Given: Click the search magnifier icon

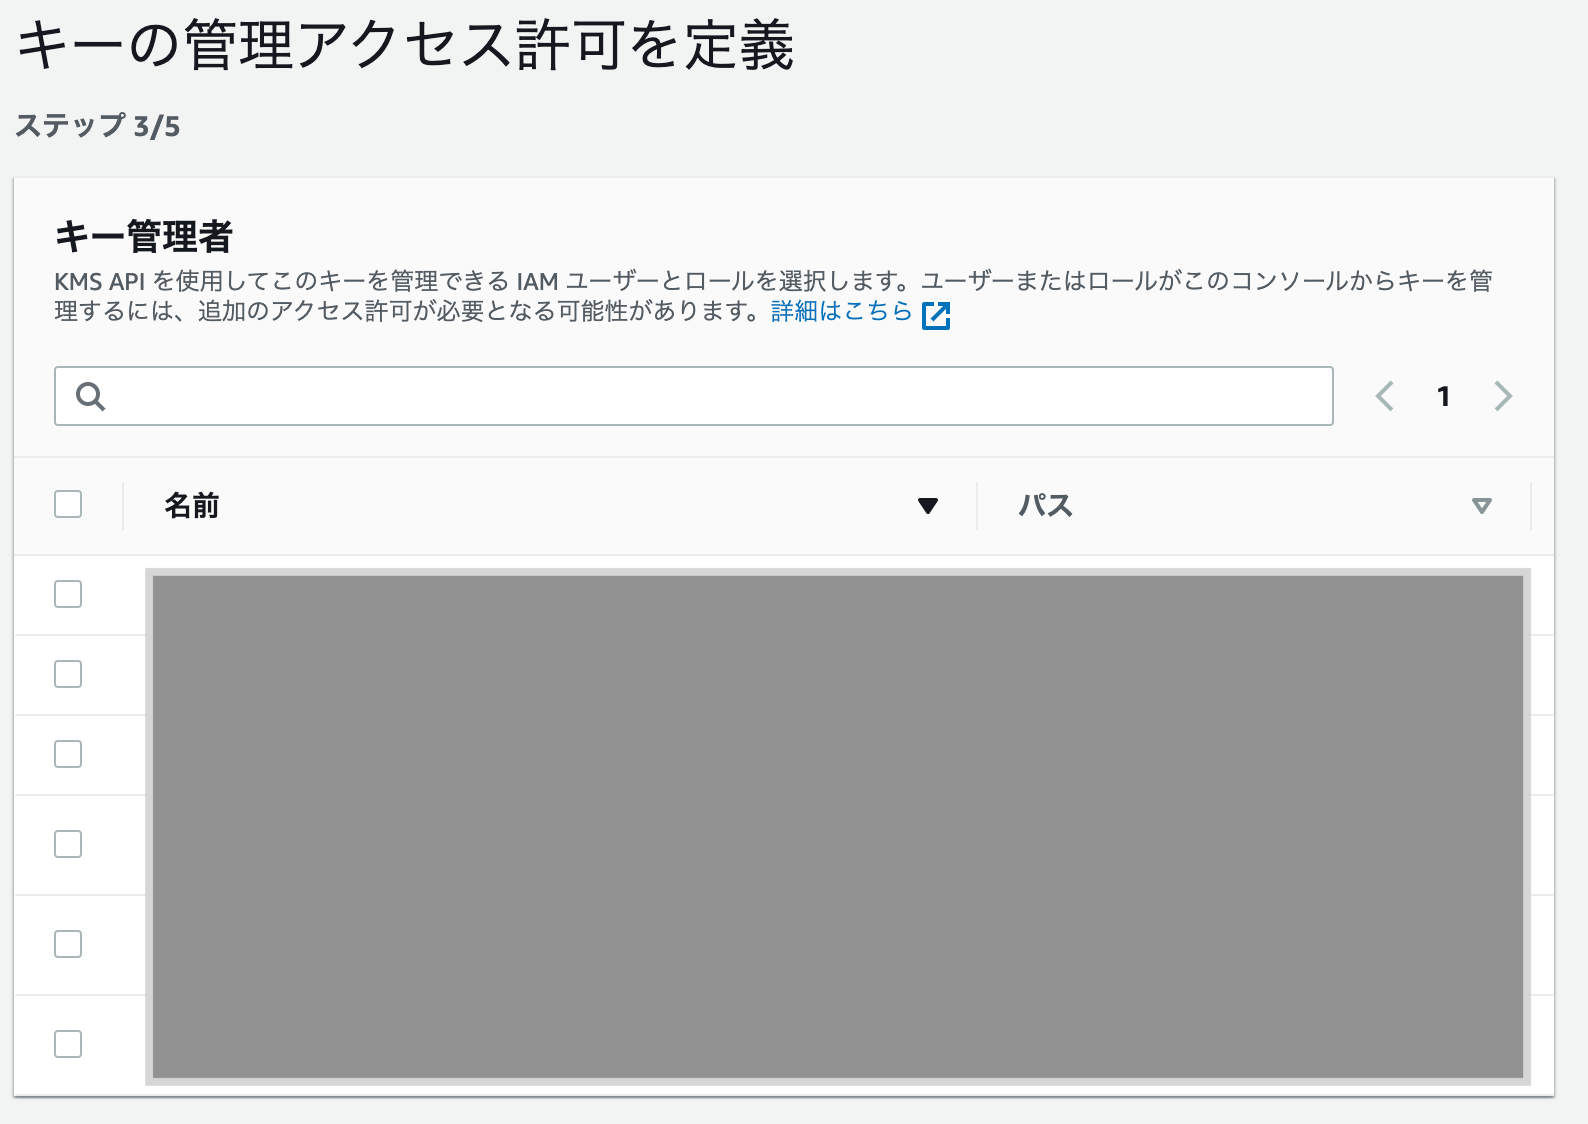Looking at the screenshot, I should tap(90, 397).
